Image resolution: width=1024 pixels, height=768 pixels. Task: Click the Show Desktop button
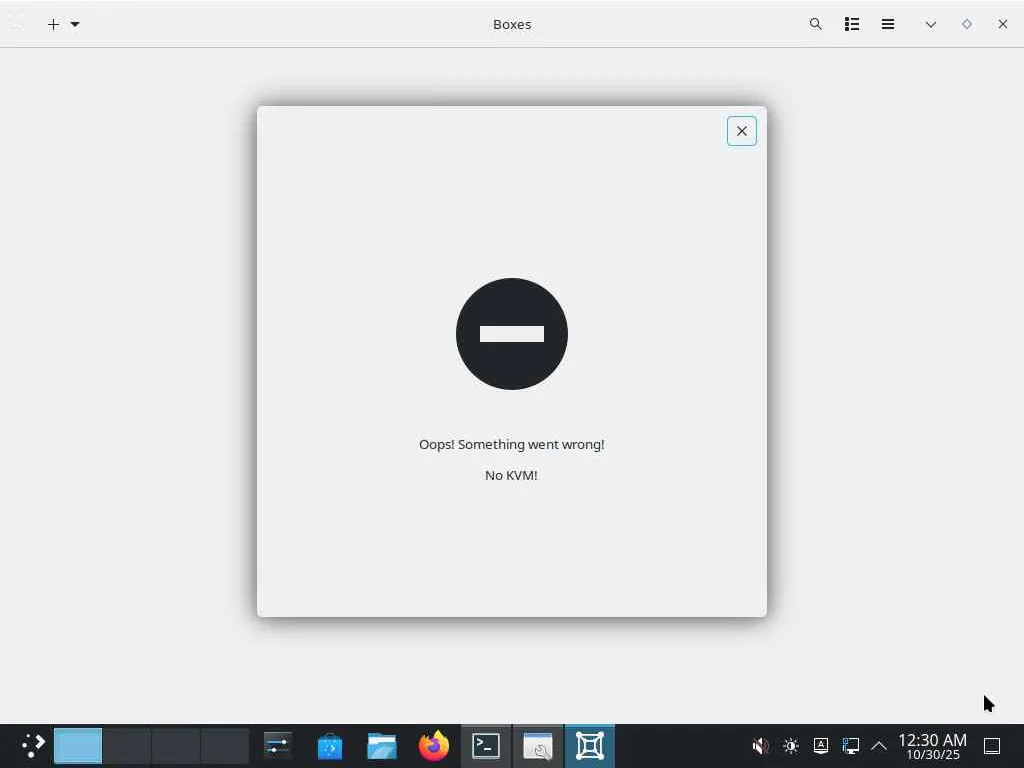point(992,746)
